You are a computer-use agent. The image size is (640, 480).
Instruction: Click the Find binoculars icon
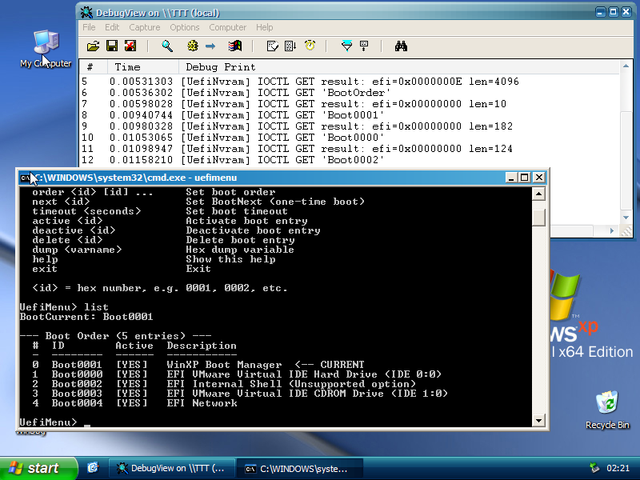pyautogui.click(x=401, y=46)
